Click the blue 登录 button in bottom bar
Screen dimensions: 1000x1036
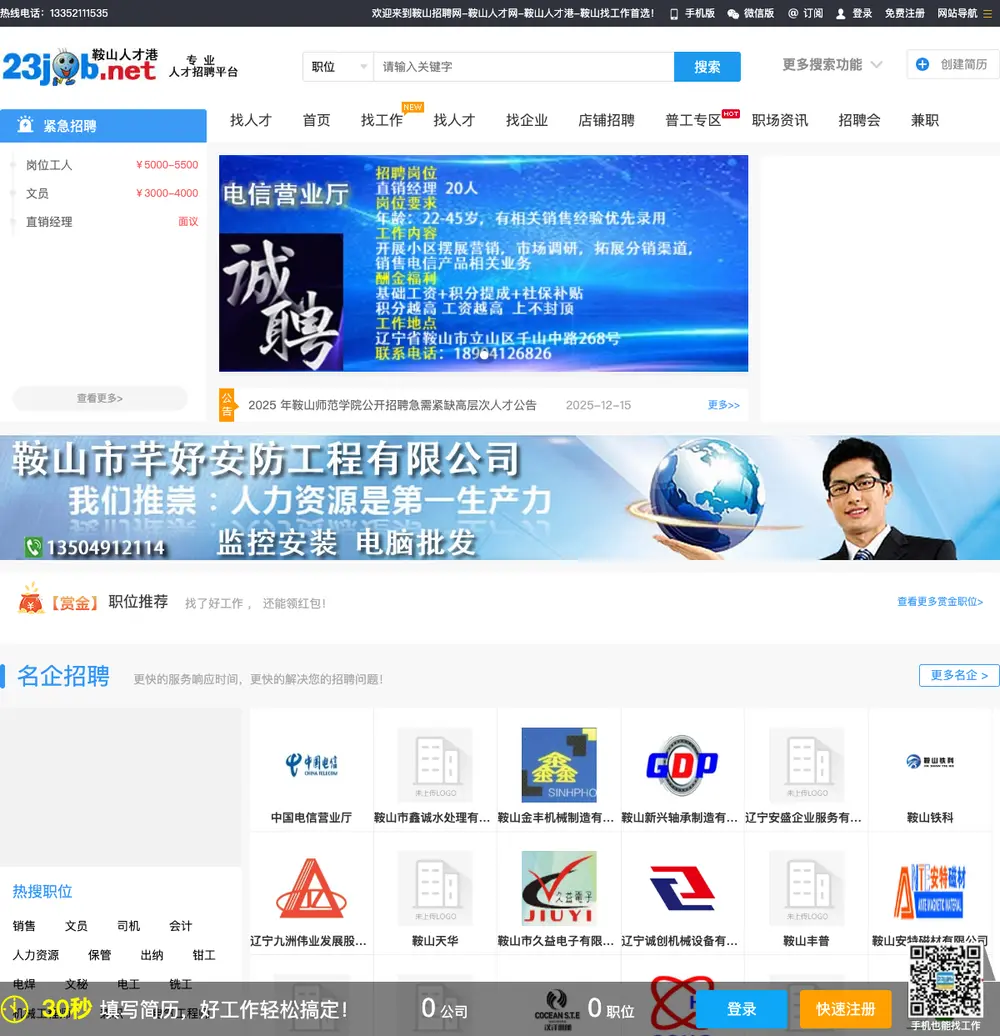tap(742, 1010)
